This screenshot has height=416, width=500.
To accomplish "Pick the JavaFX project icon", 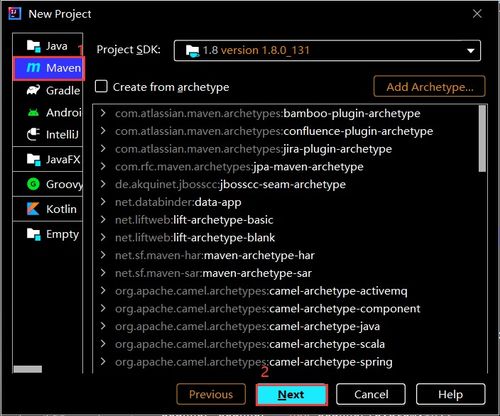I will 33,159.
